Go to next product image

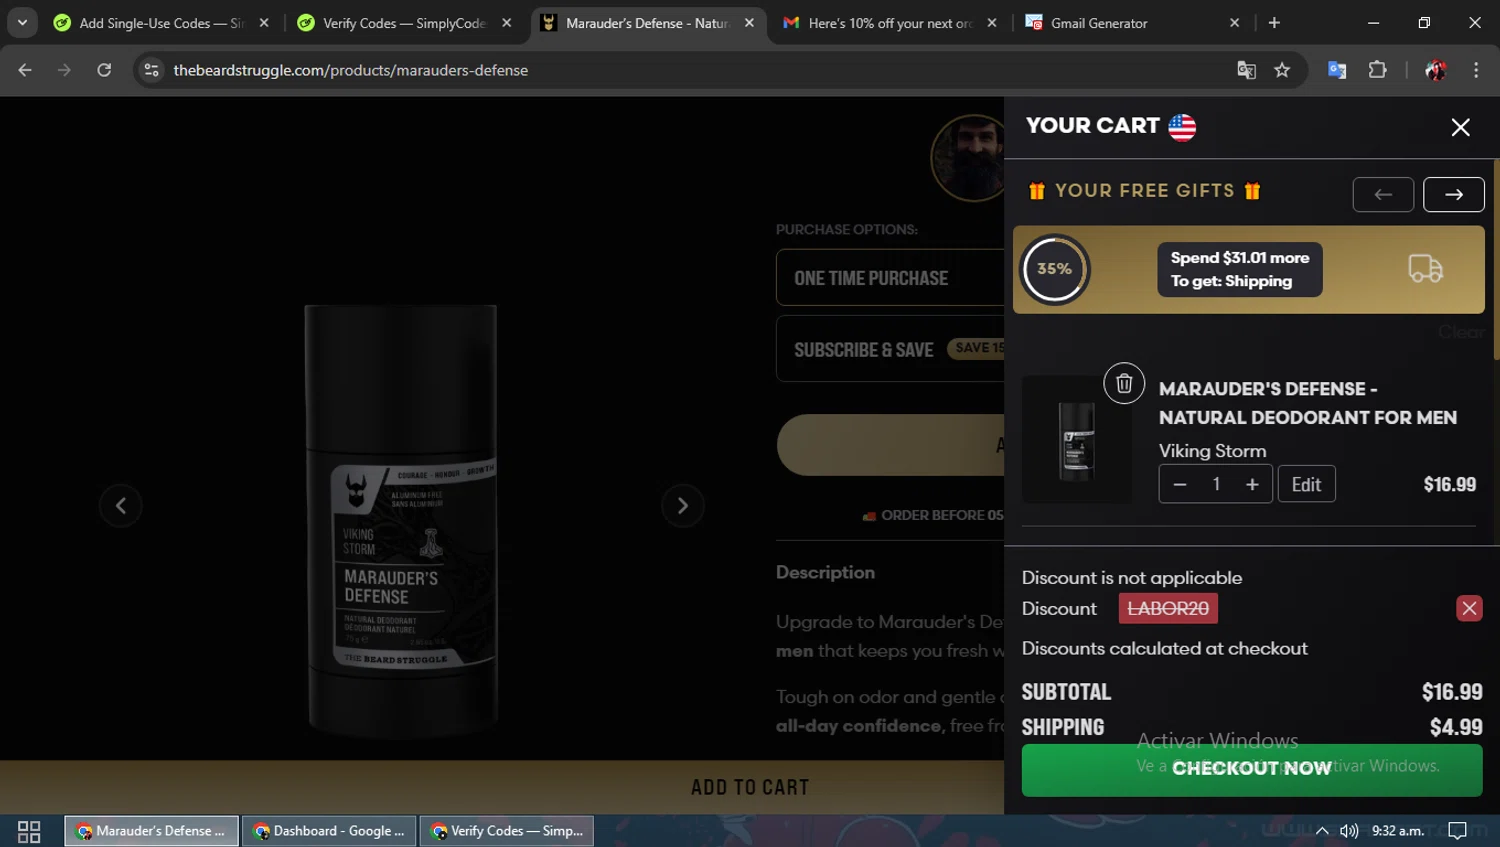pos(683,506)
